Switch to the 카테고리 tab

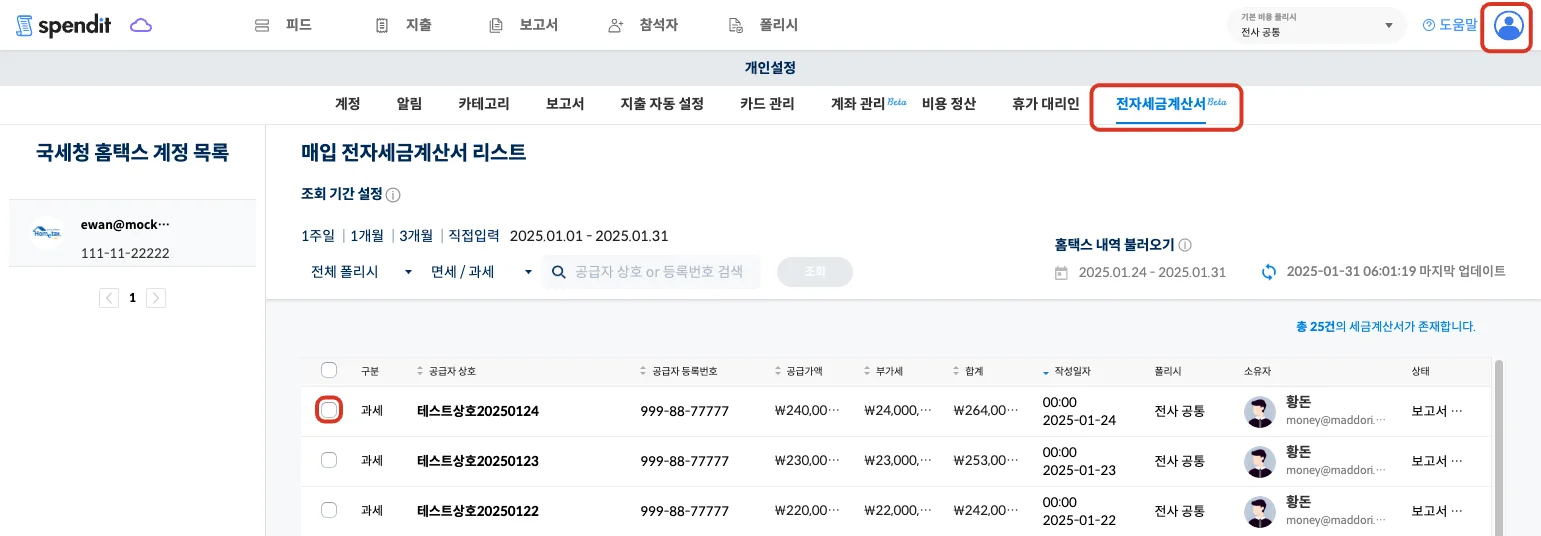coord(484,104)
